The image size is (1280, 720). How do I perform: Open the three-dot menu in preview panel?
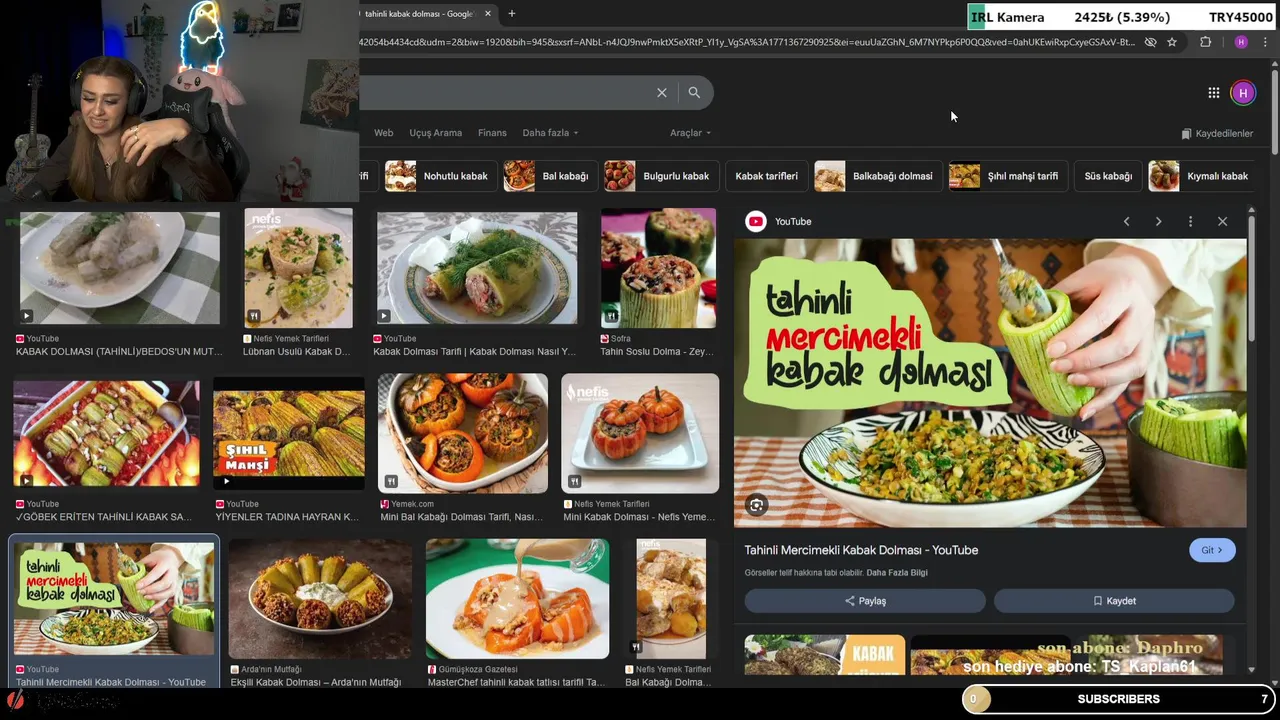1190,221
